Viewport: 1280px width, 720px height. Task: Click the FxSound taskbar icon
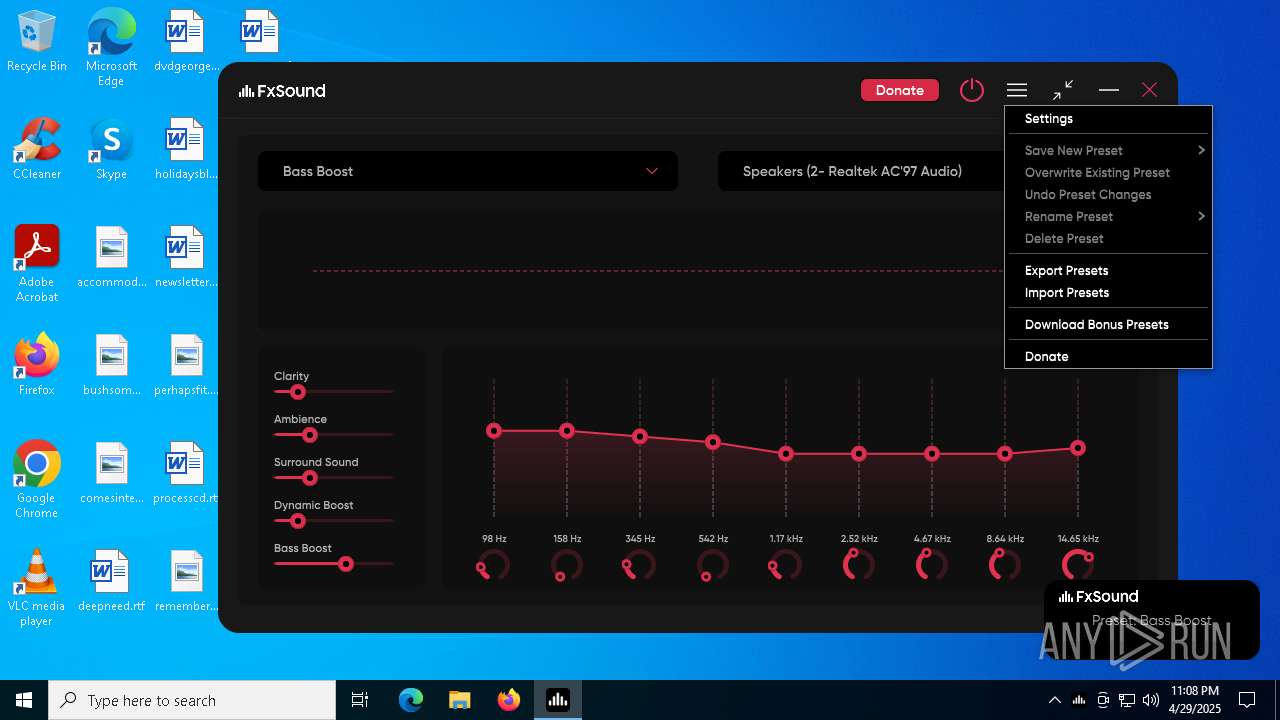tap(557, 700)
